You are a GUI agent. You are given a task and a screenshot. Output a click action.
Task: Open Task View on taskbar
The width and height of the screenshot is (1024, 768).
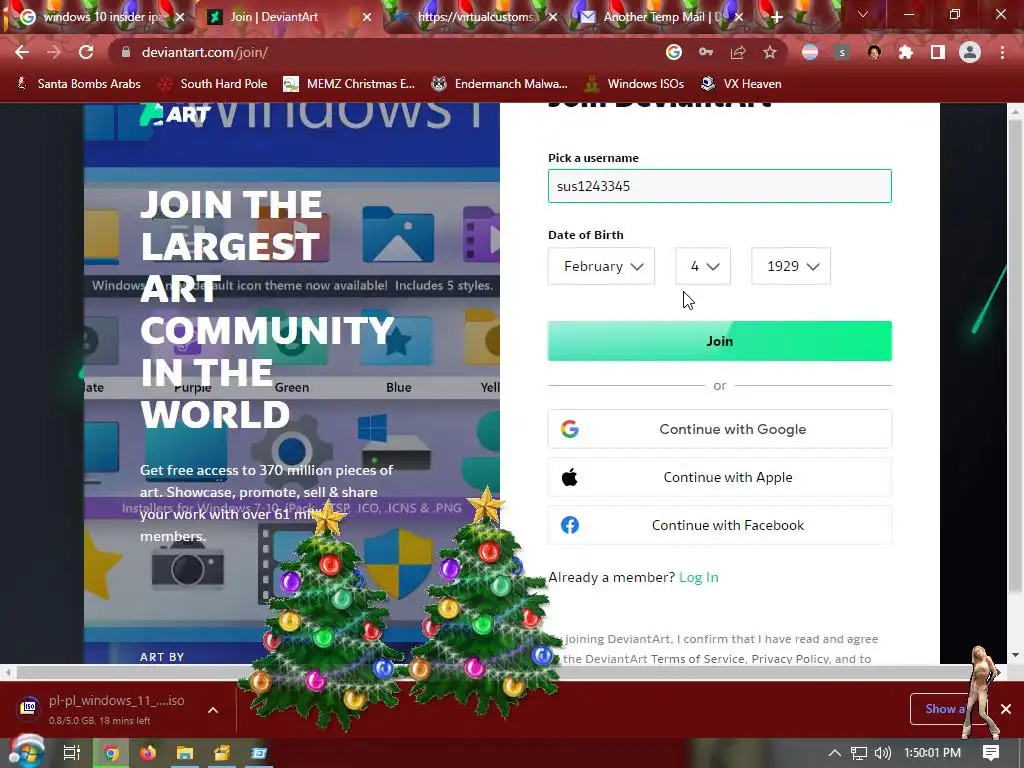click(72, 753)
